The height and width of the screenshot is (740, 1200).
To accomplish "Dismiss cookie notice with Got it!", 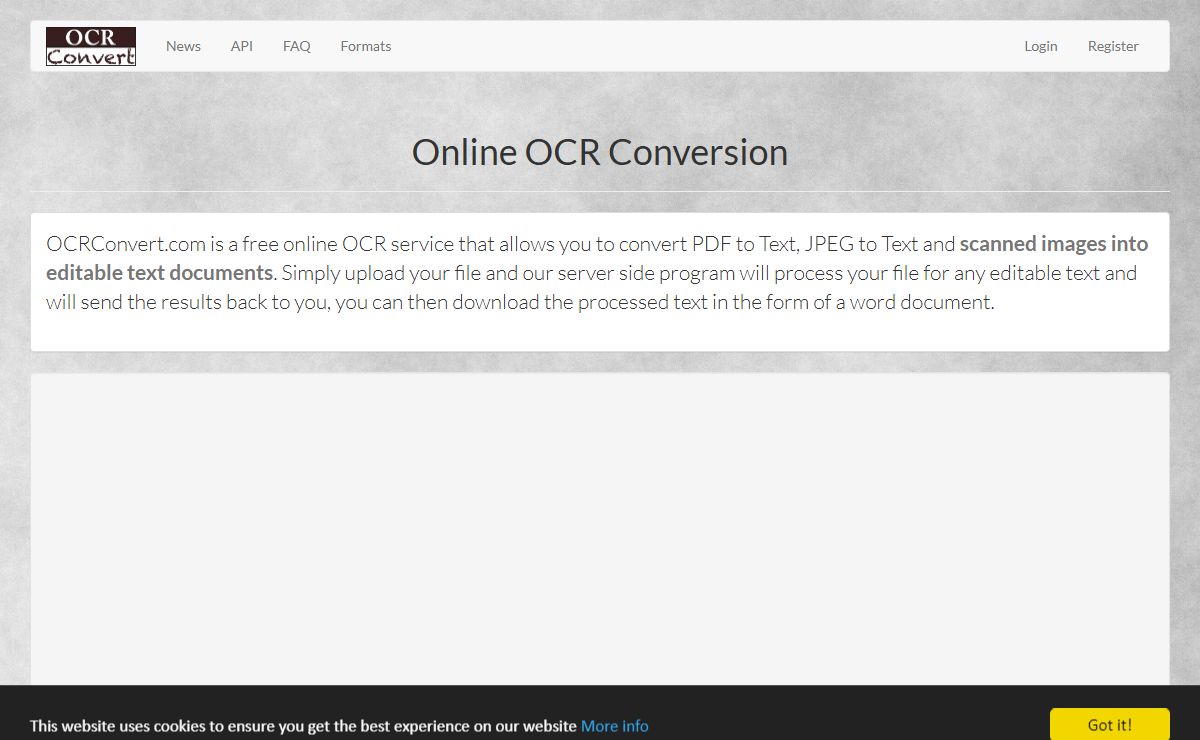I will click(x=1110, y=724).
